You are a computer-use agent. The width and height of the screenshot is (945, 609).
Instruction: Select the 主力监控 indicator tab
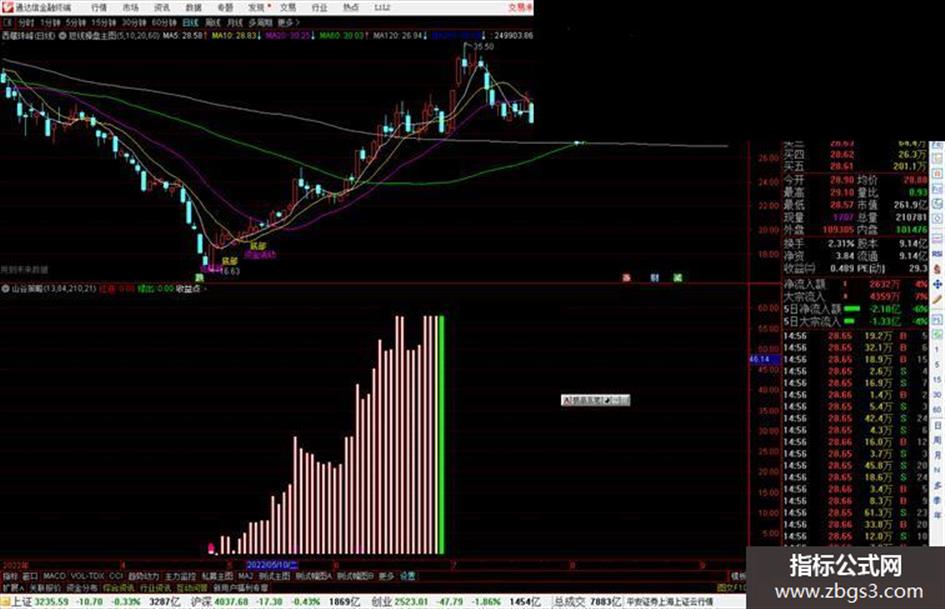coord(180,576)
